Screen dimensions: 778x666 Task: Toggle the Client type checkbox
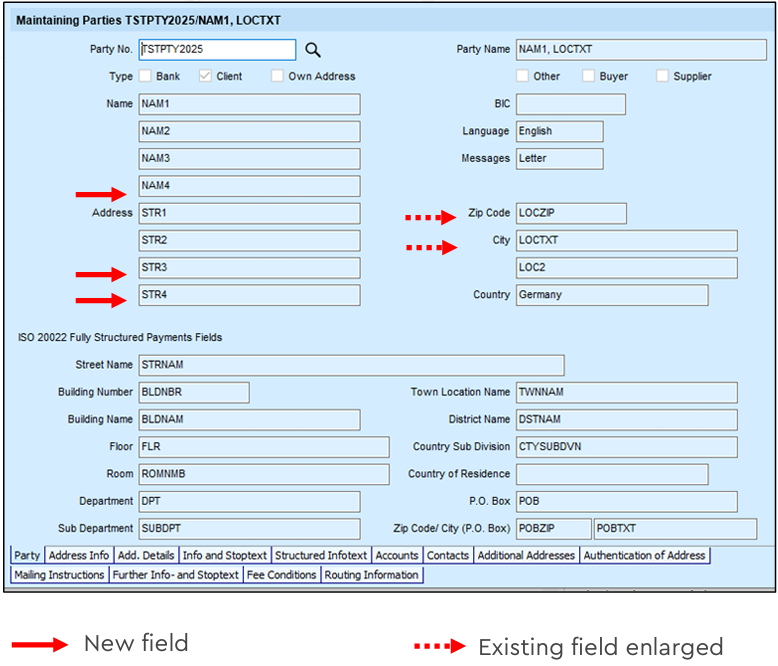tap(205, 75)
